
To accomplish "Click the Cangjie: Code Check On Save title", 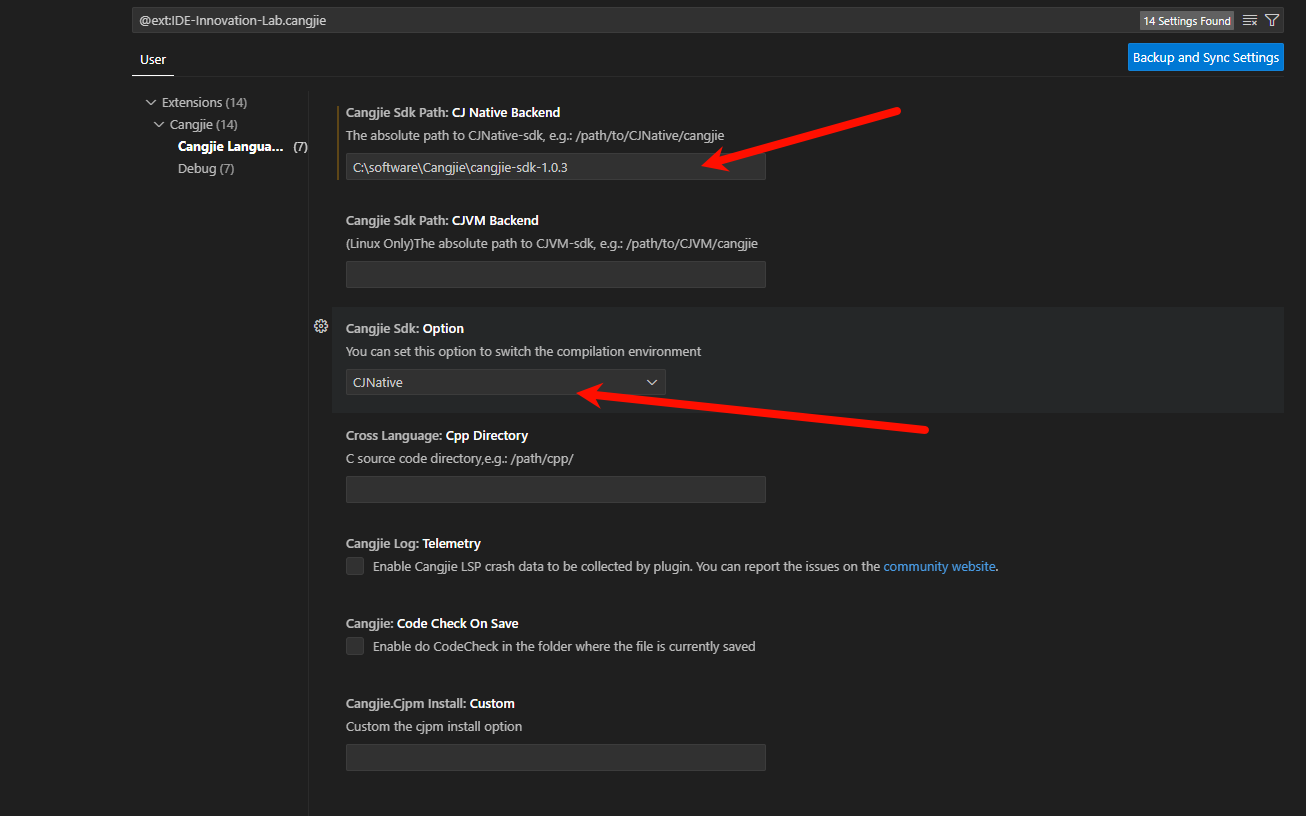I will pos(432,623).
